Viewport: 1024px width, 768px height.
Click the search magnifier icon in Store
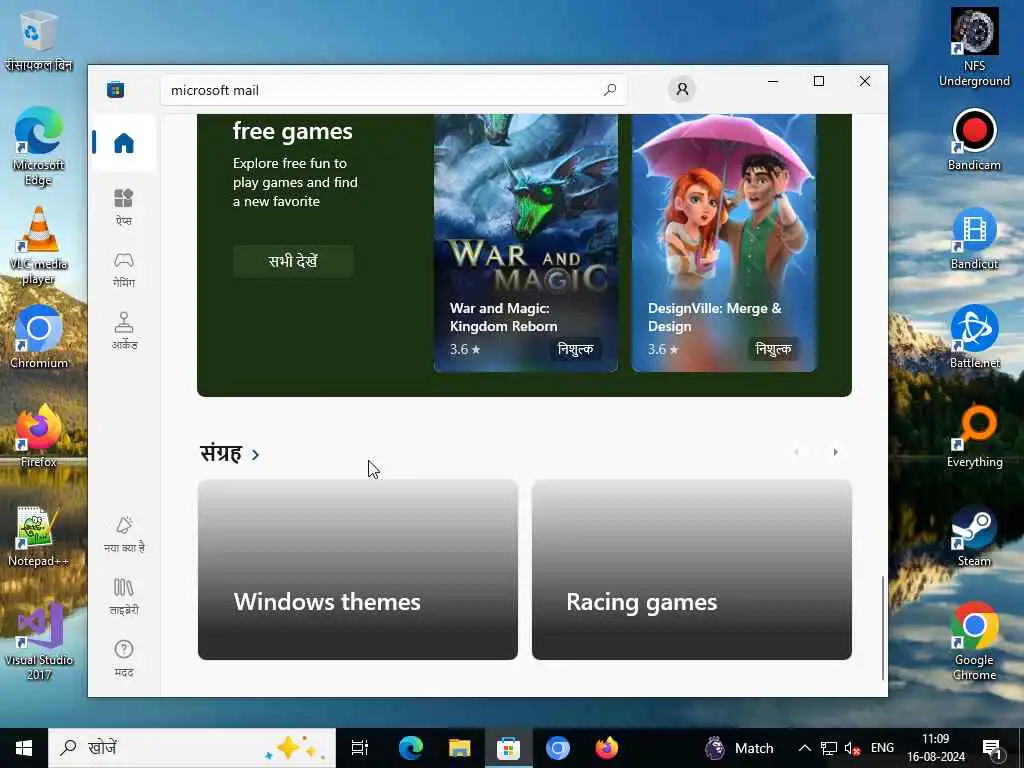click(609, 90)
